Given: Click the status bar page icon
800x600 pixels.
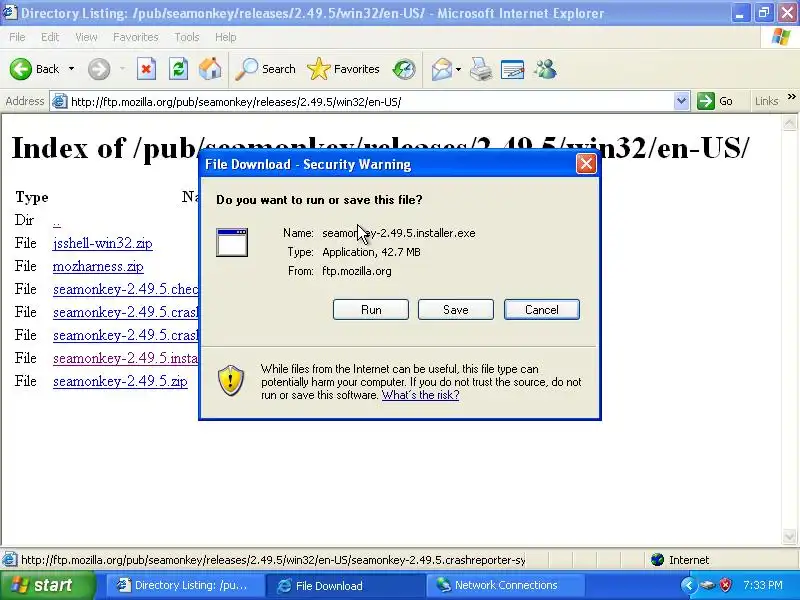Looking at the screenshot, I should [9, 560].
